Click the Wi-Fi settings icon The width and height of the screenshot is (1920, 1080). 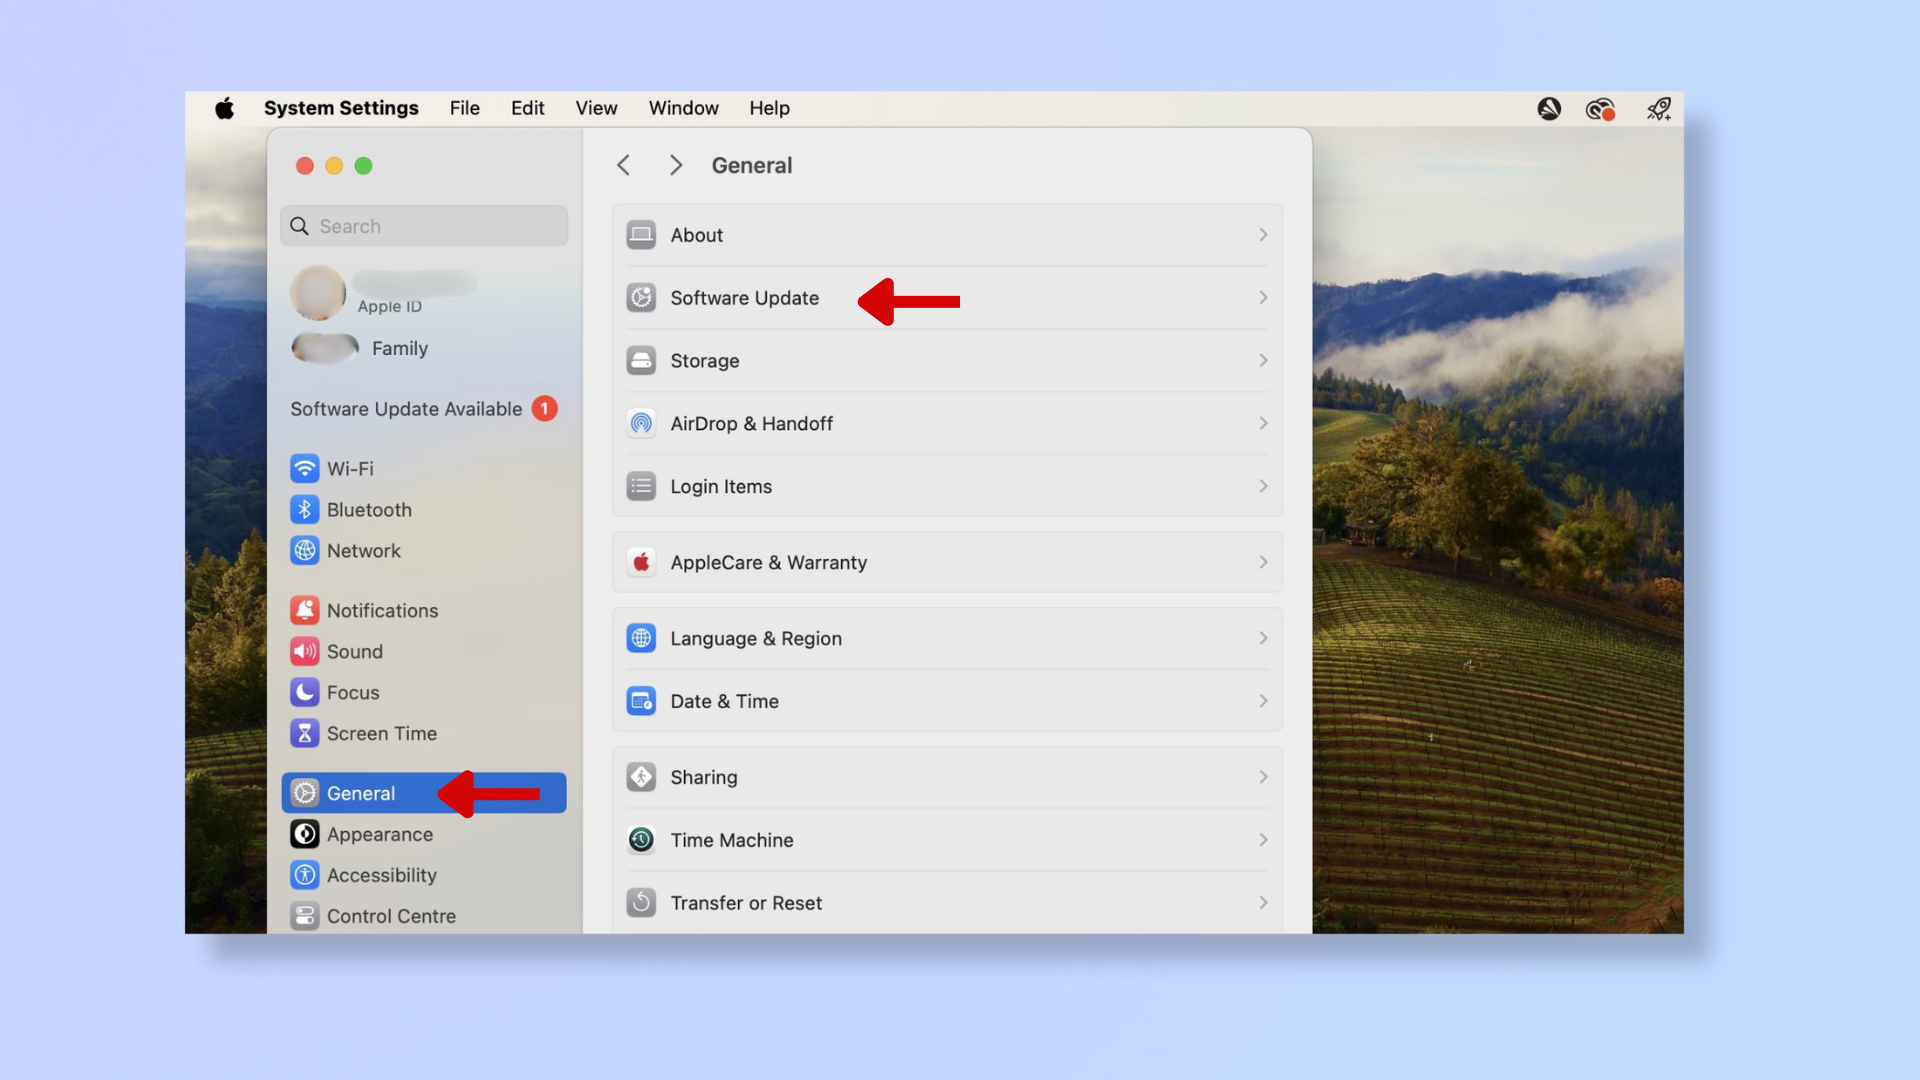(x=305, y=468)
